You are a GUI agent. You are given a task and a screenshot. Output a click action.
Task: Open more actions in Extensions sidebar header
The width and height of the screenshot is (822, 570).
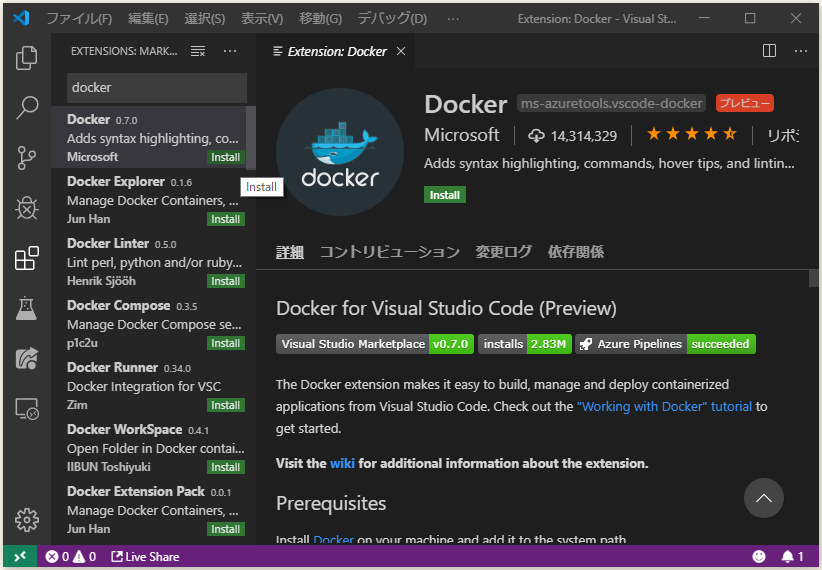(230, 51)
